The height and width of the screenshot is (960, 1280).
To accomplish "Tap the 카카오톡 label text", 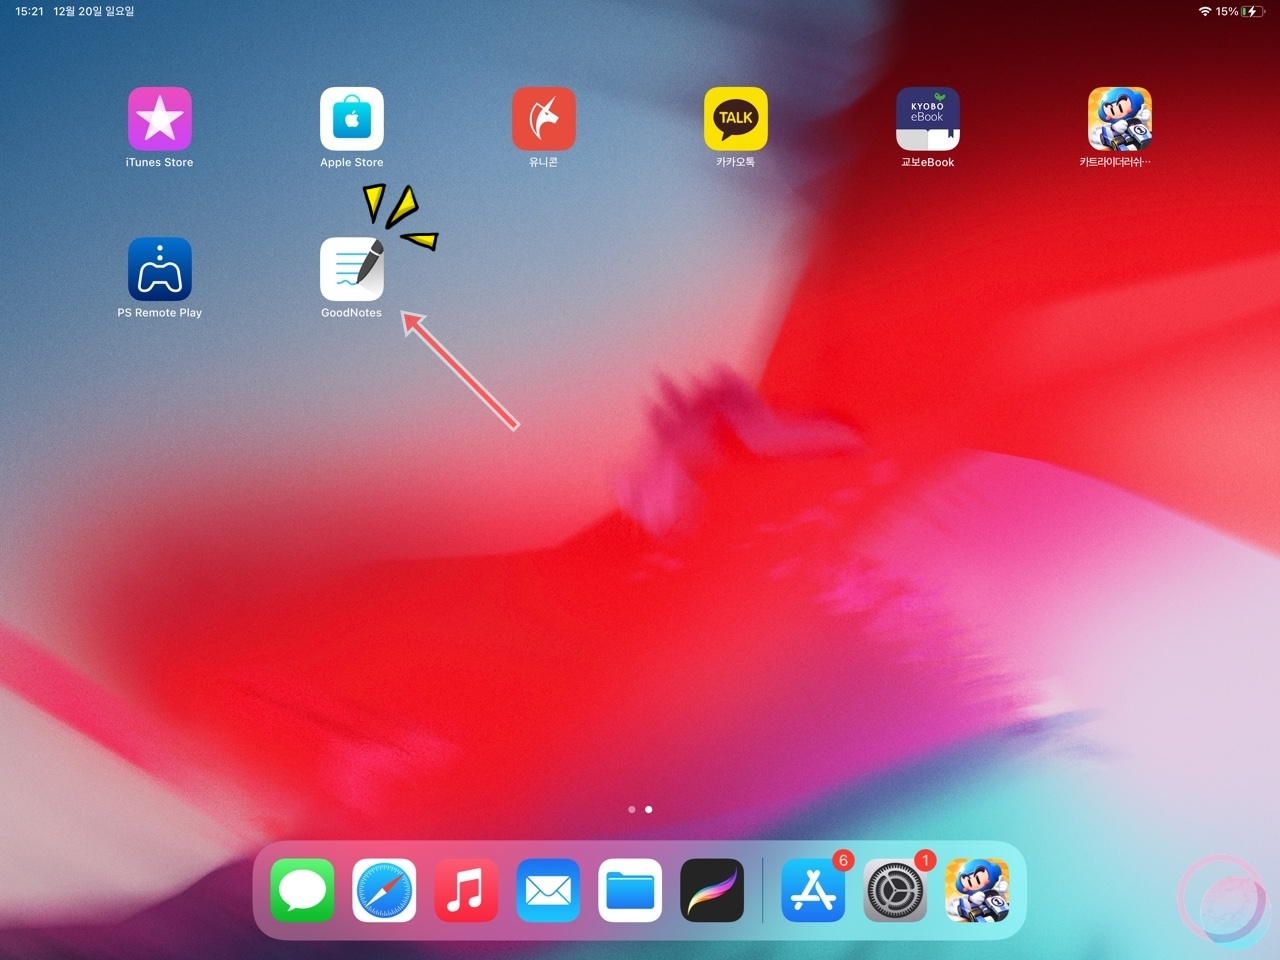I will pyautogui.click(x=736, y=162).
